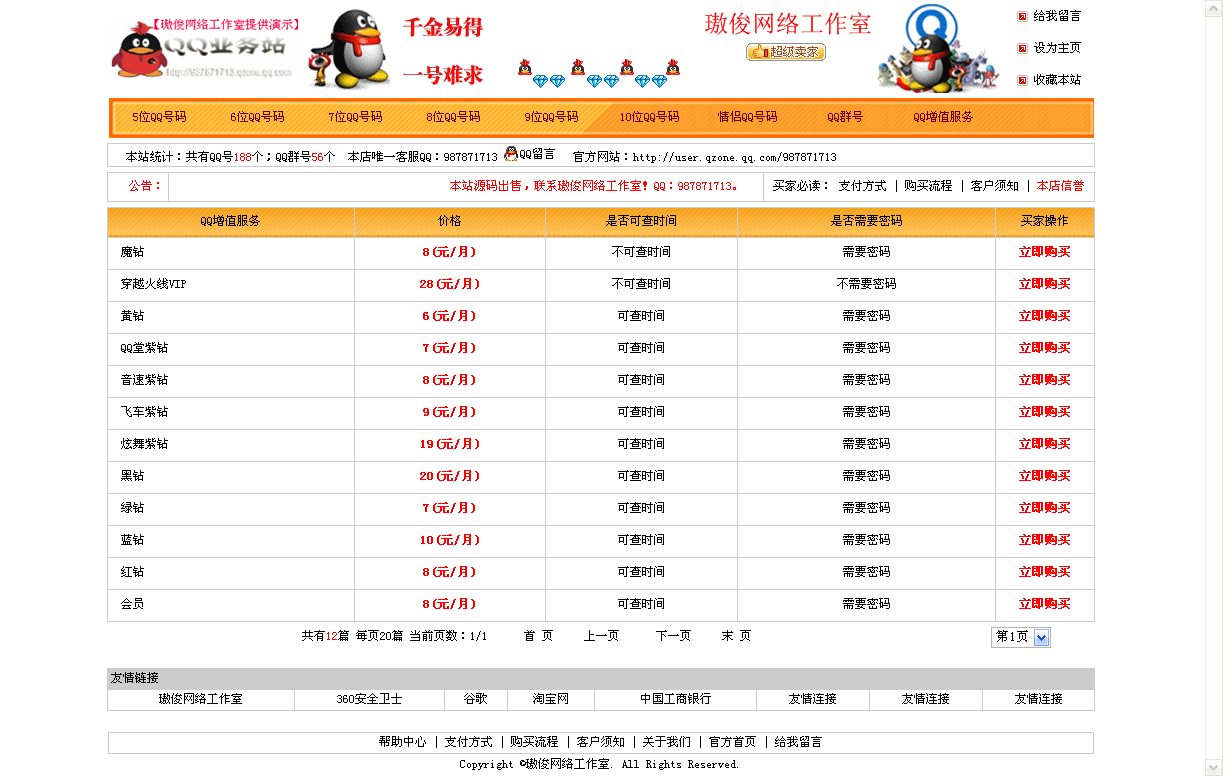Click 立即购买 for QQ堂紫钻
Screen dimensions: 1224x776
(1044, 348)
